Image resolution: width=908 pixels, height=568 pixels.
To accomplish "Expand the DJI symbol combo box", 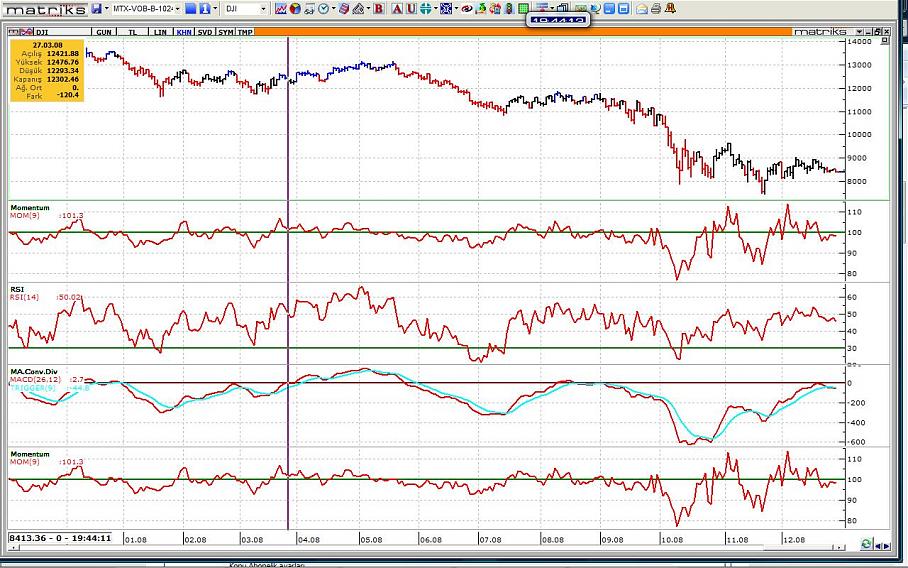I will pos(263,8).
